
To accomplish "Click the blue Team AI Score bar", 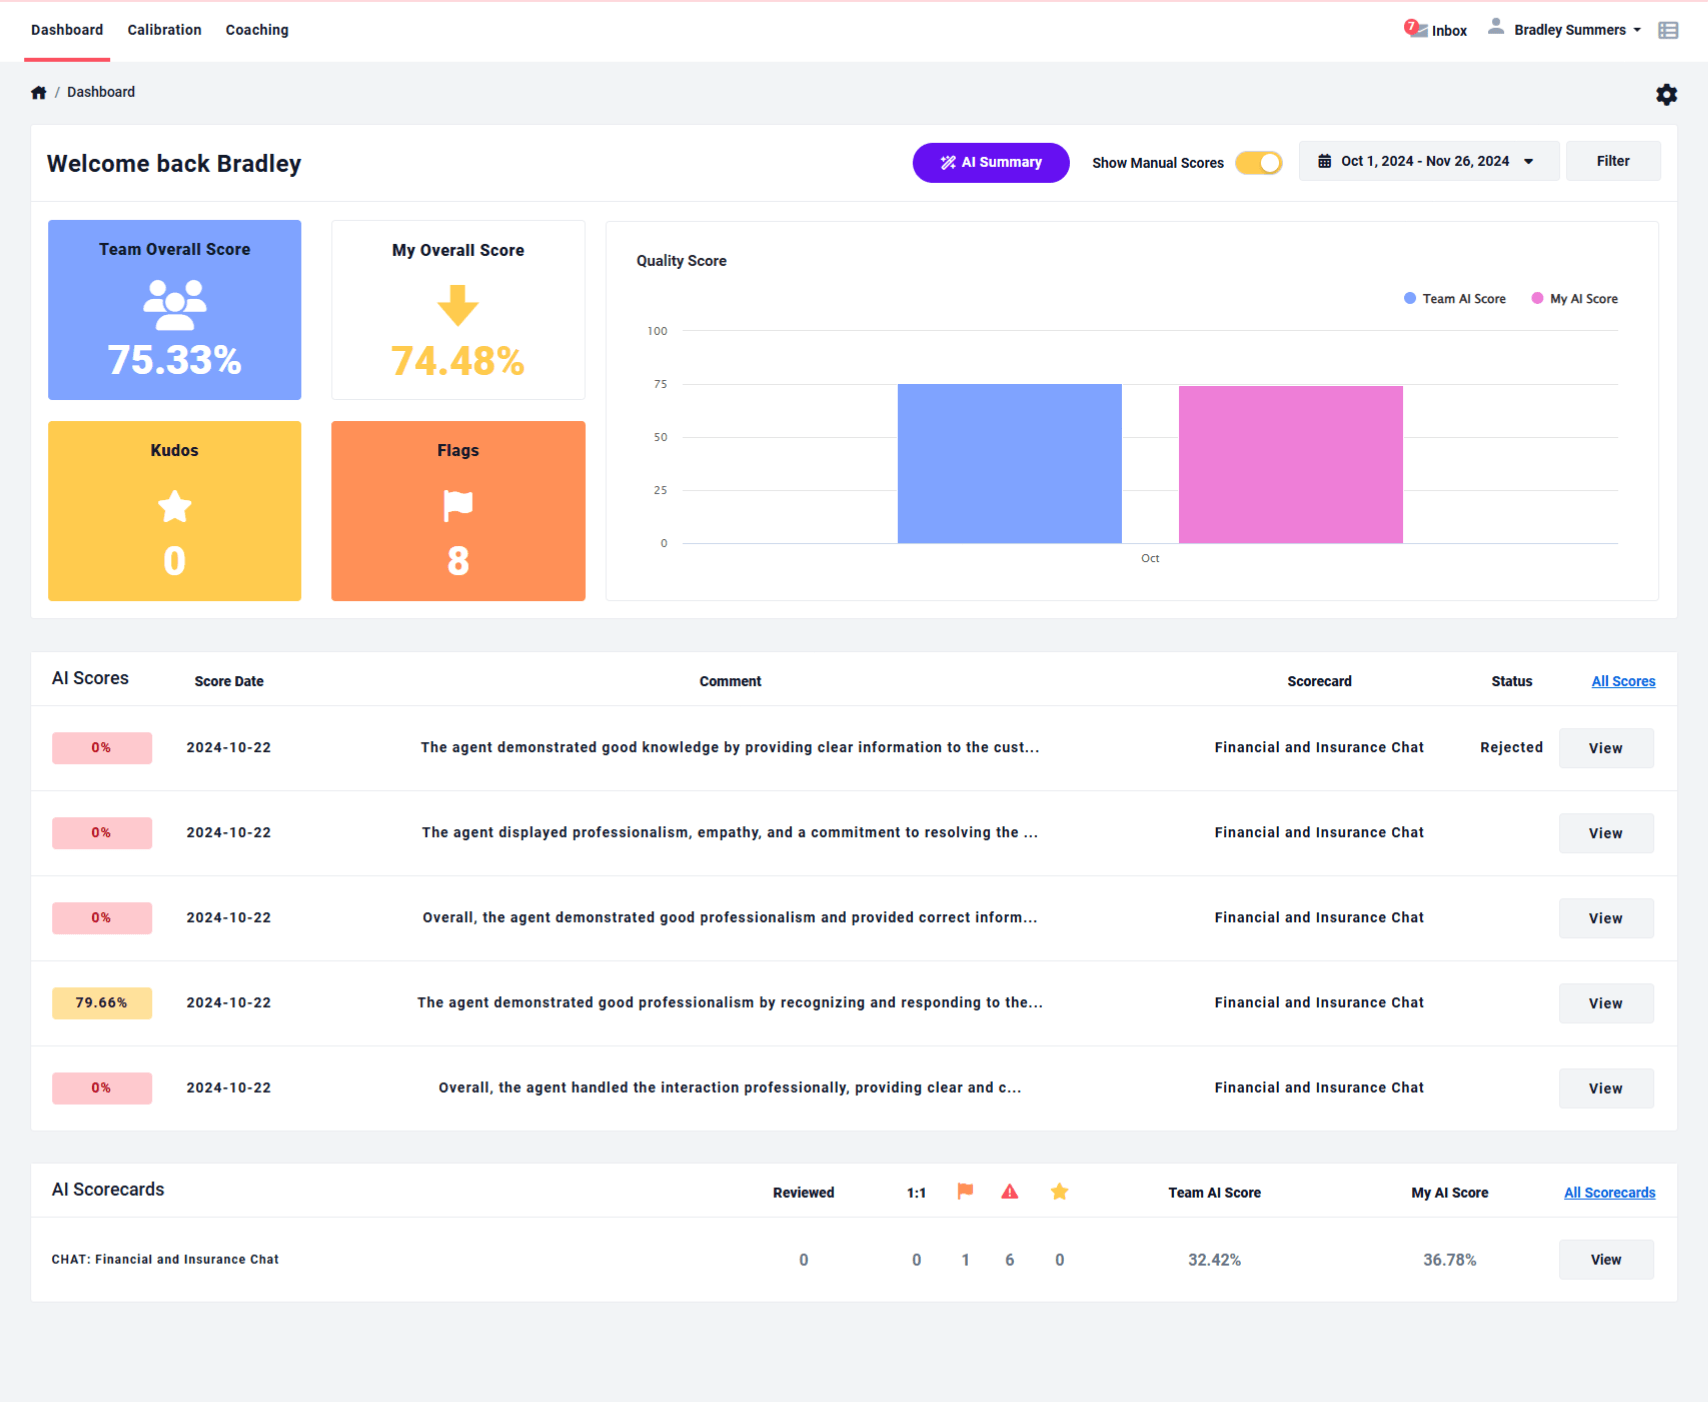I will tap(1010, 464).
